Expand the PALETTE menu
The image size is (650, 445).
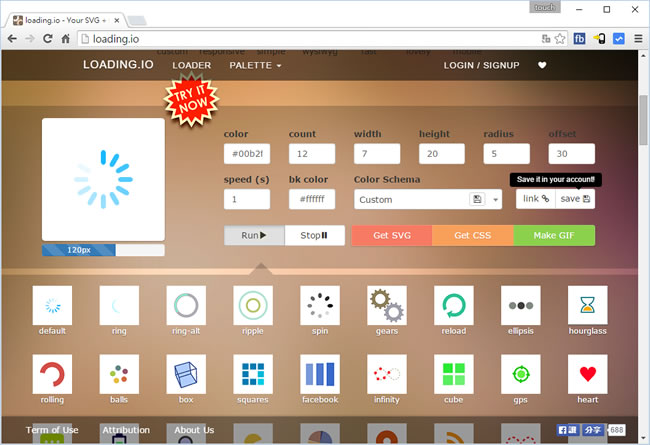tap(255, 66)
